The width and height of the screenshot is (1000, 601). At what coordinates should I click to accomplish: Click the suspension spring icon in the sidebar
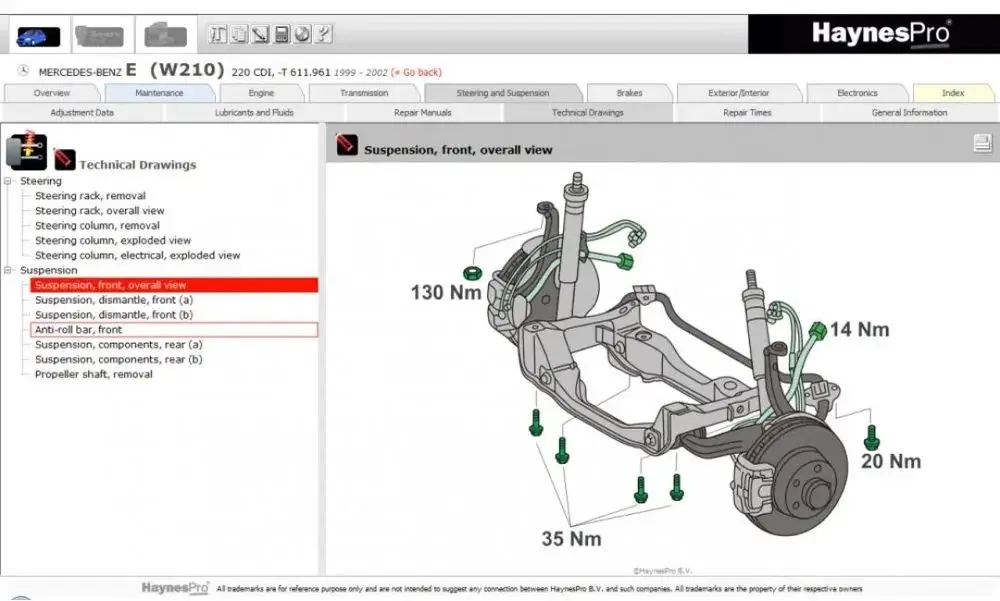26,150
